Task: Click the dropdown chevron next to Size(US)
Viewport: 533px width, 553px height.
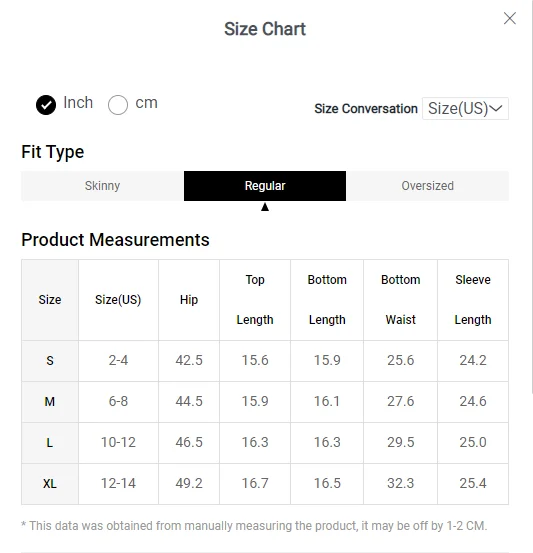Action: 496,108
